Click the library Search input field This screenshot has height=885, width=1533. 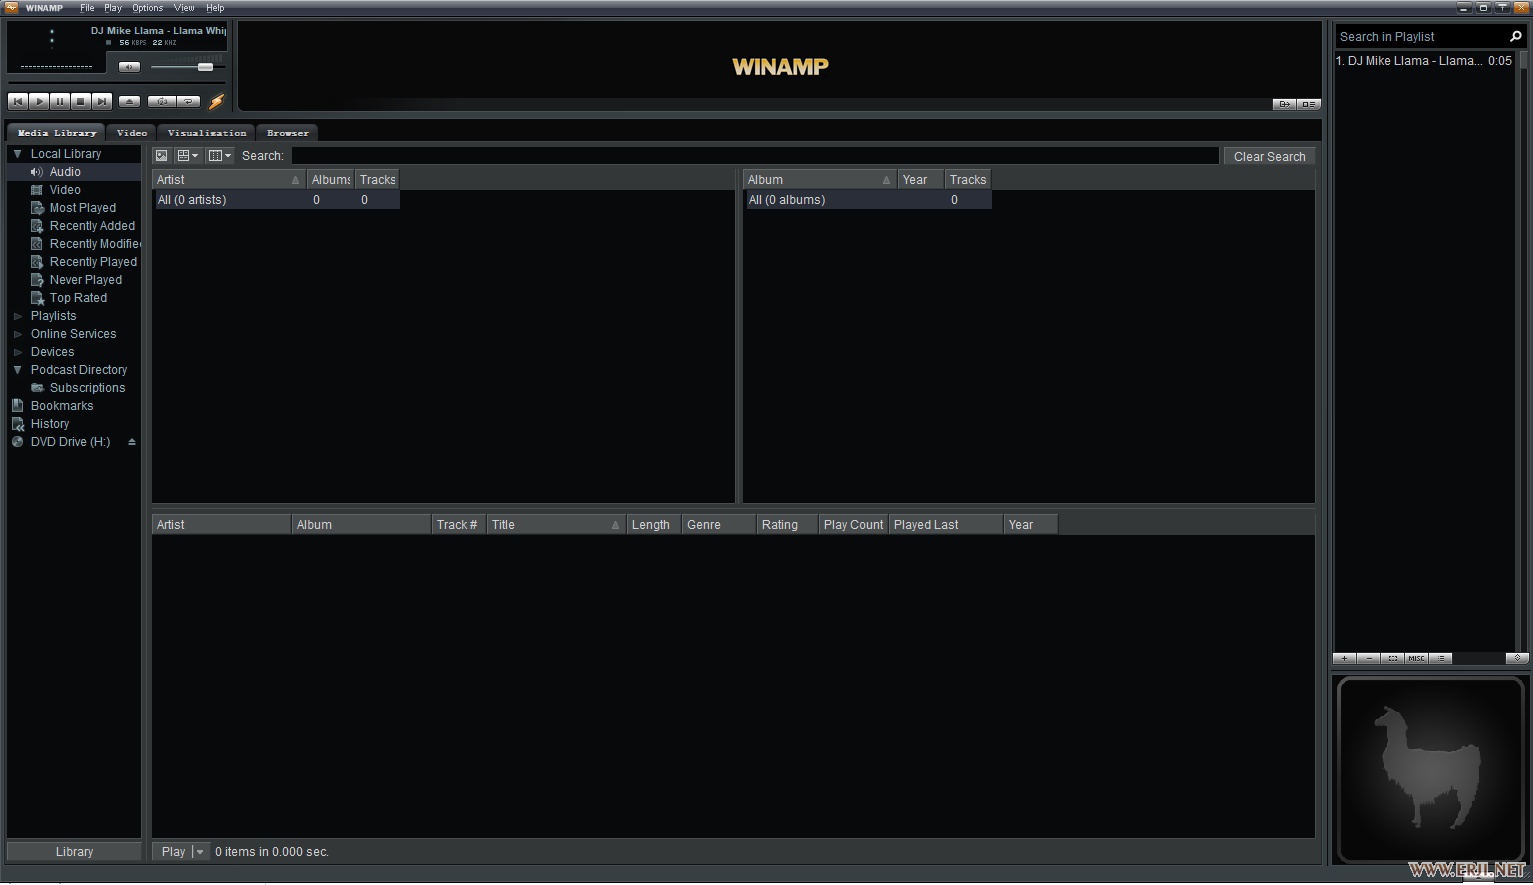pos(755,156)
